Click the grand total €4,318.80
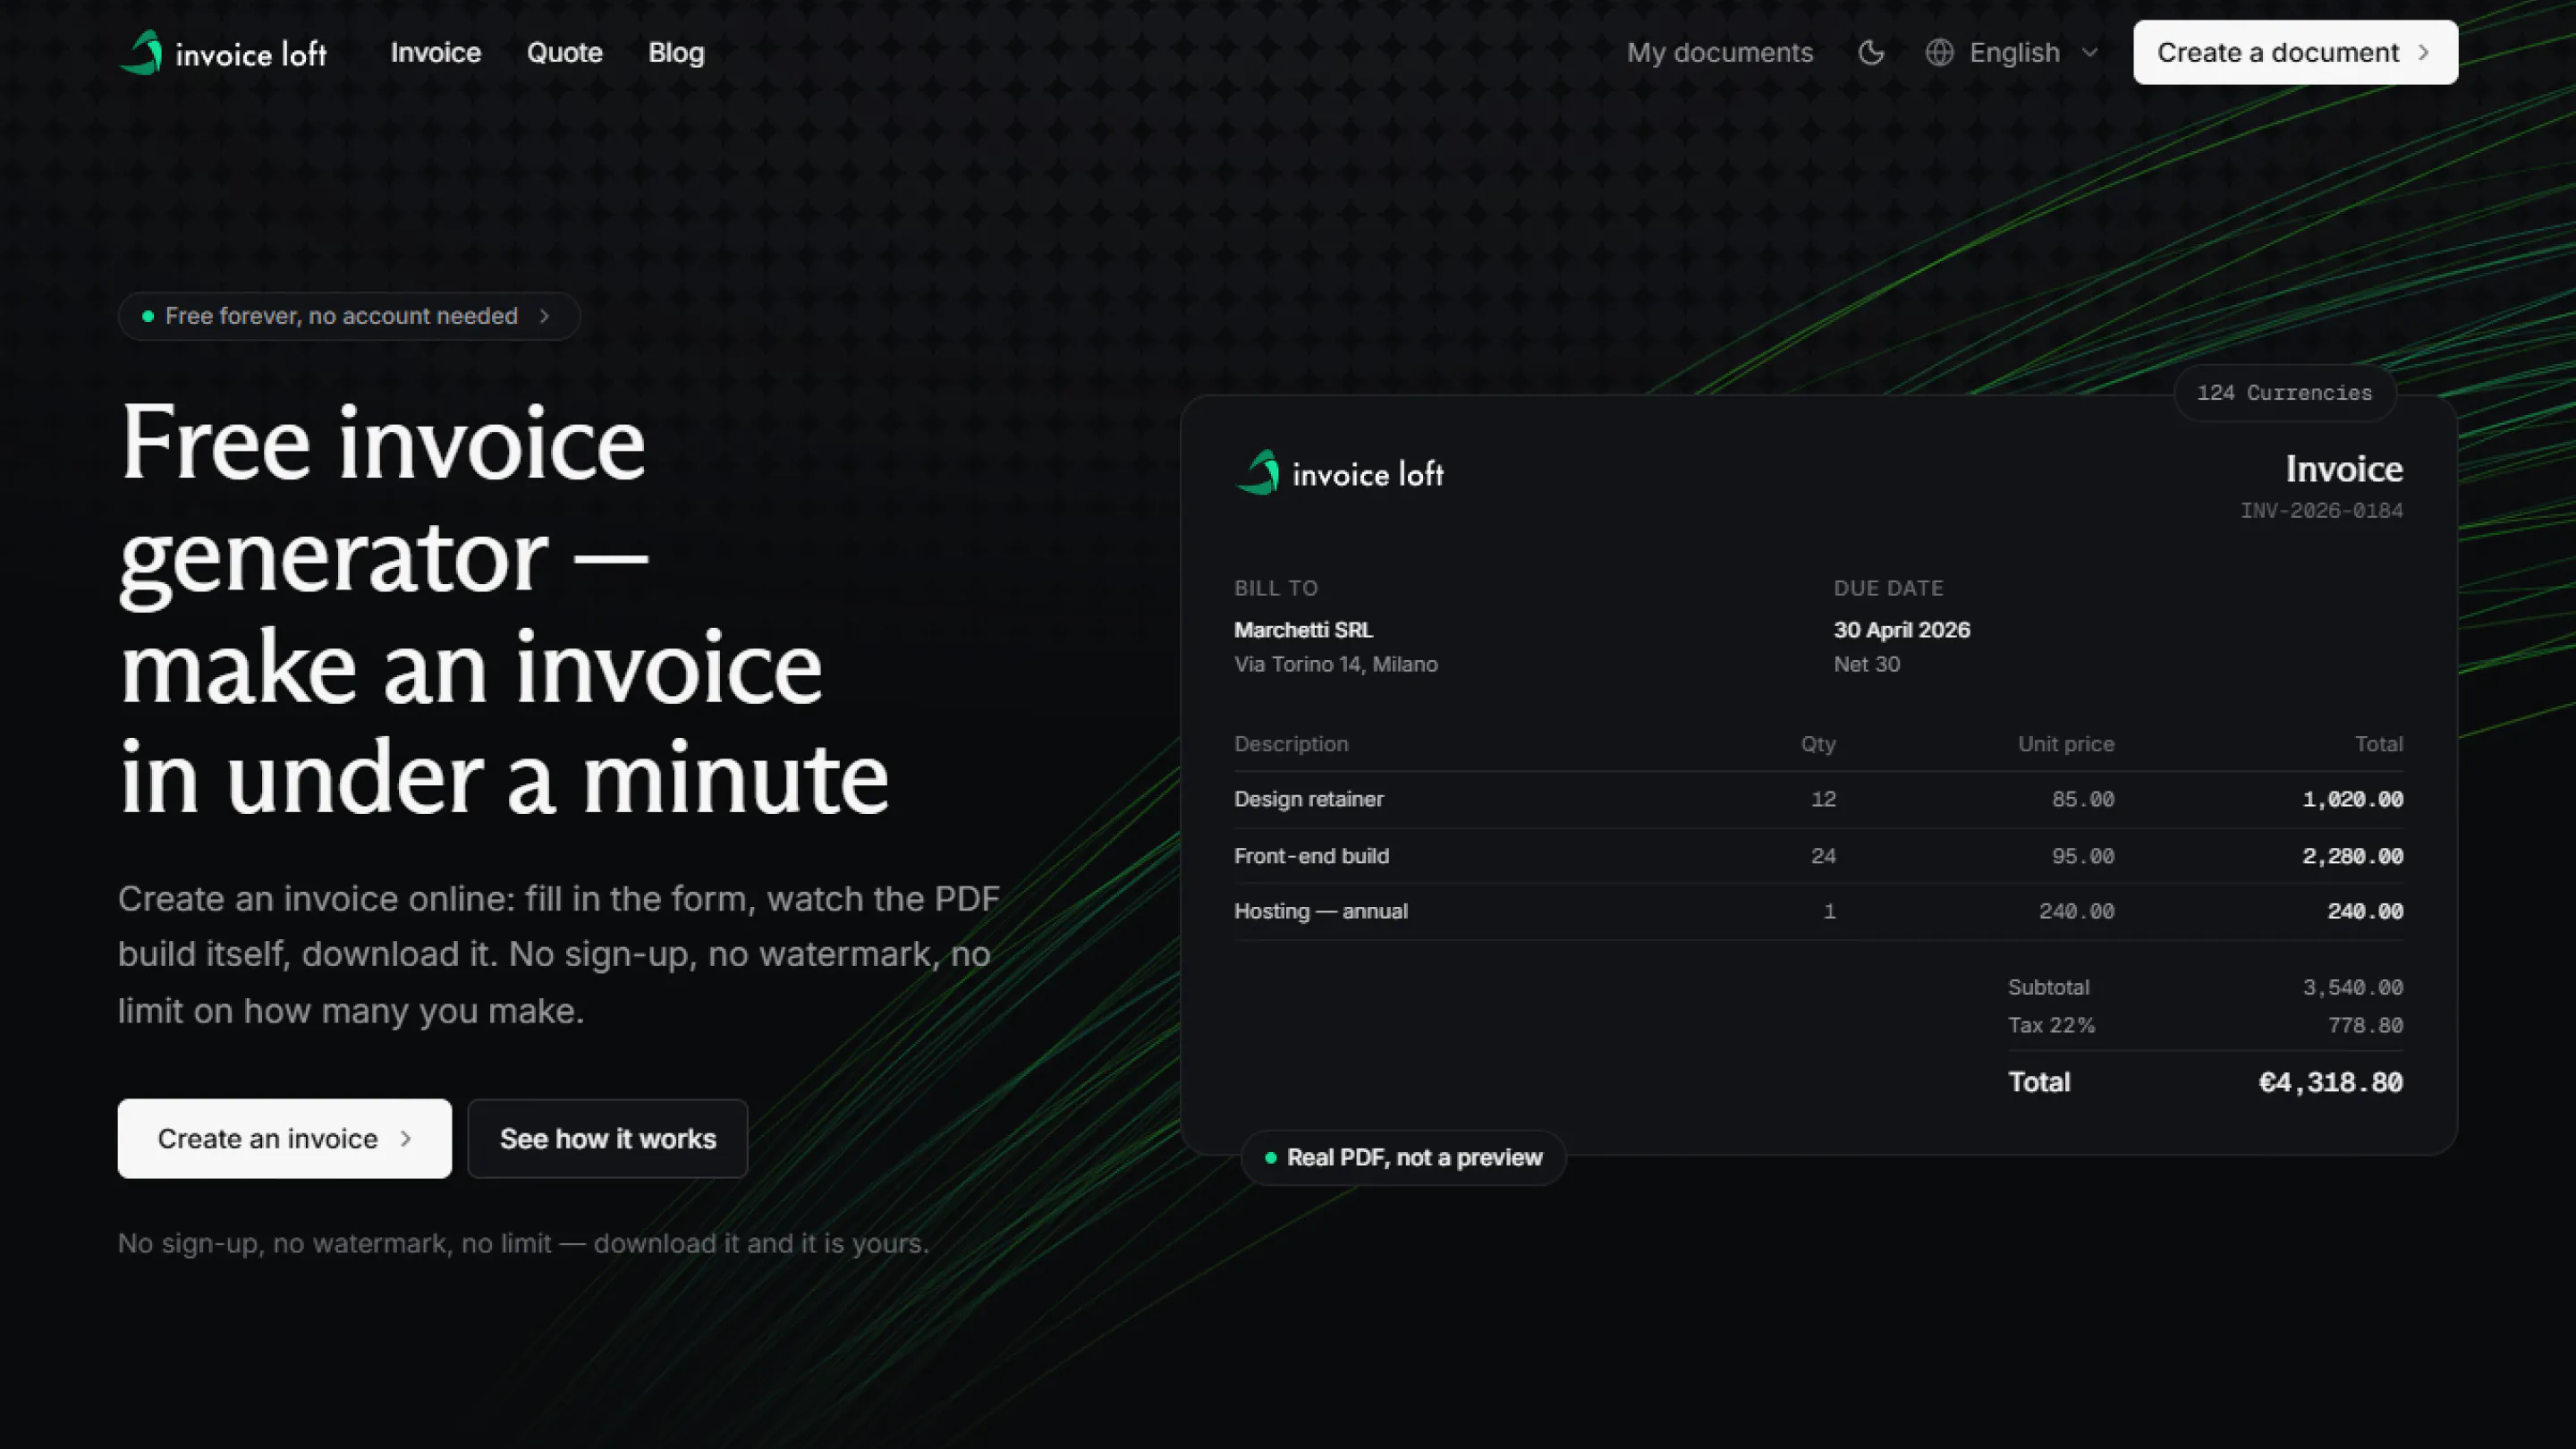The height and width of the screenshot is (1449, 2576). tap(2330, 1082)
